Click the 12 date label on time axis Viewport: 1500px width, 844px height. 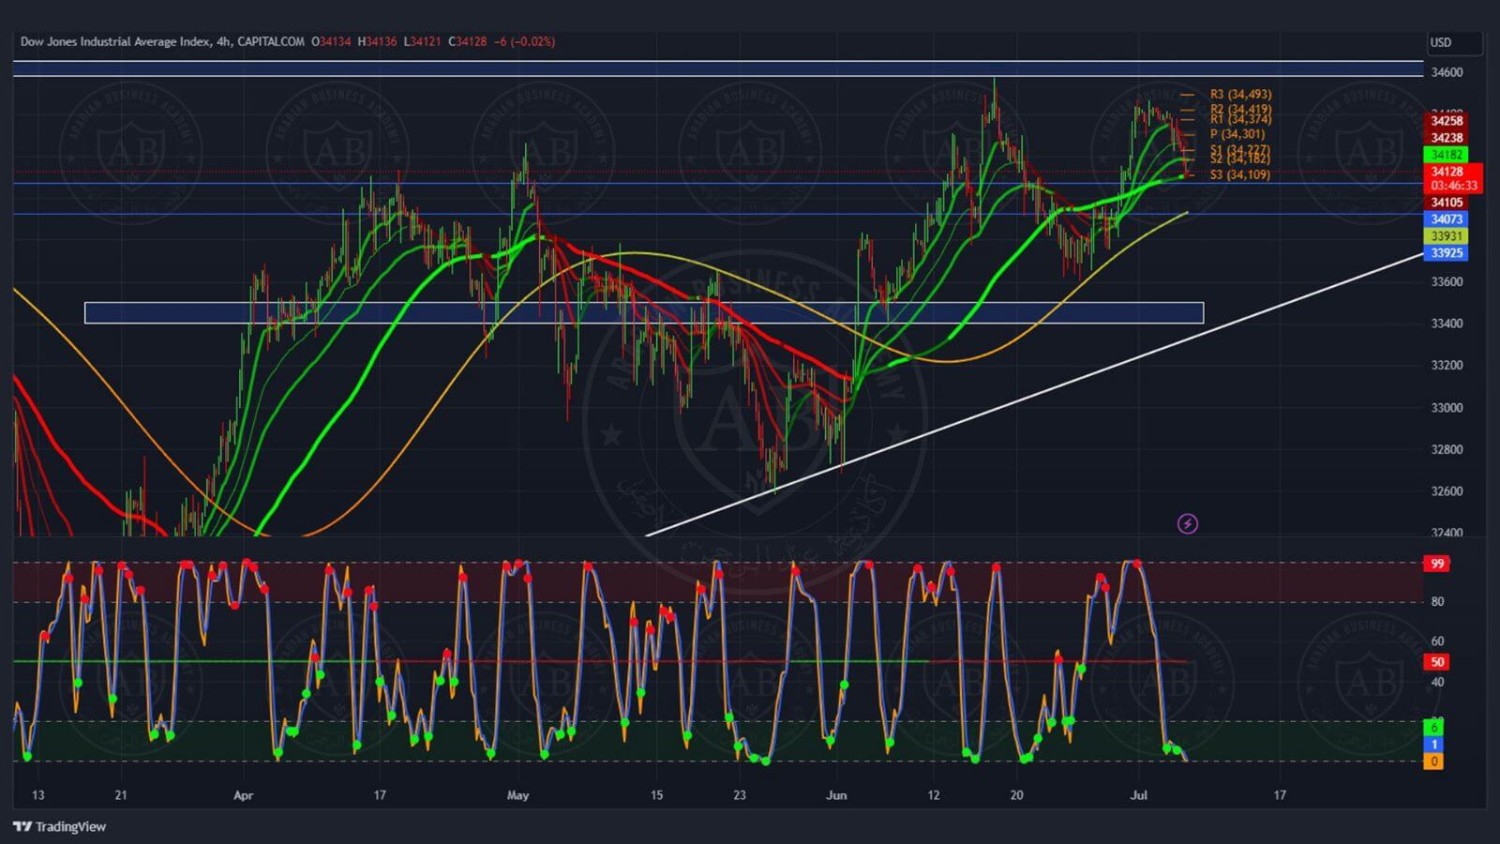(x=933, y=796)
